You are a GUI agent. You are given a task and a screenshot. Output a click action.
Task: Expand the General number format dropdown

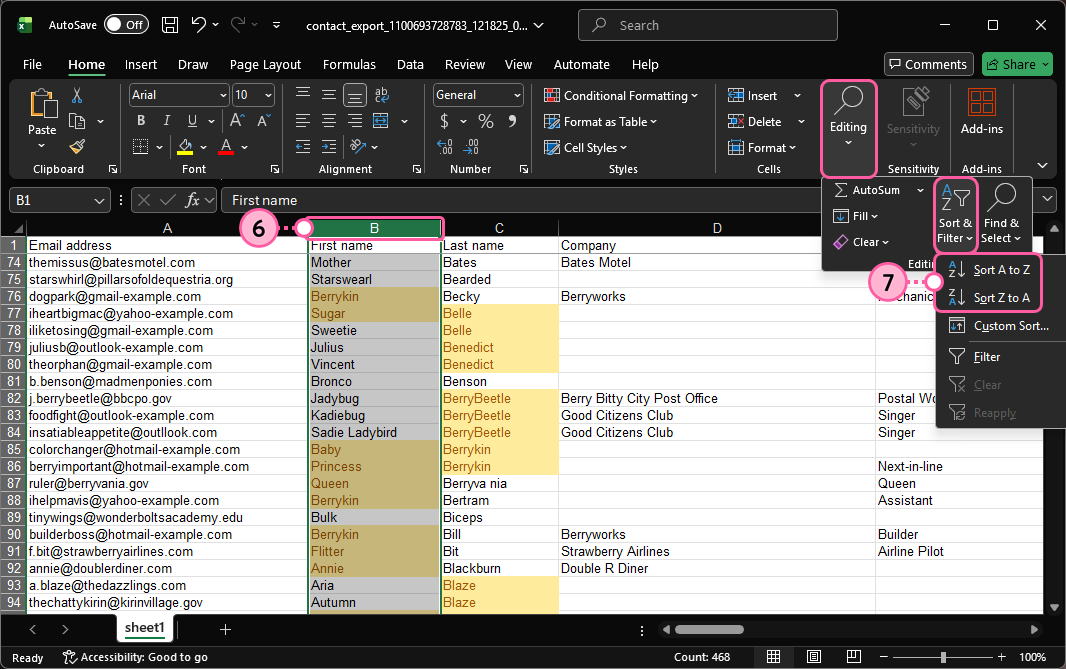point(517,95)
